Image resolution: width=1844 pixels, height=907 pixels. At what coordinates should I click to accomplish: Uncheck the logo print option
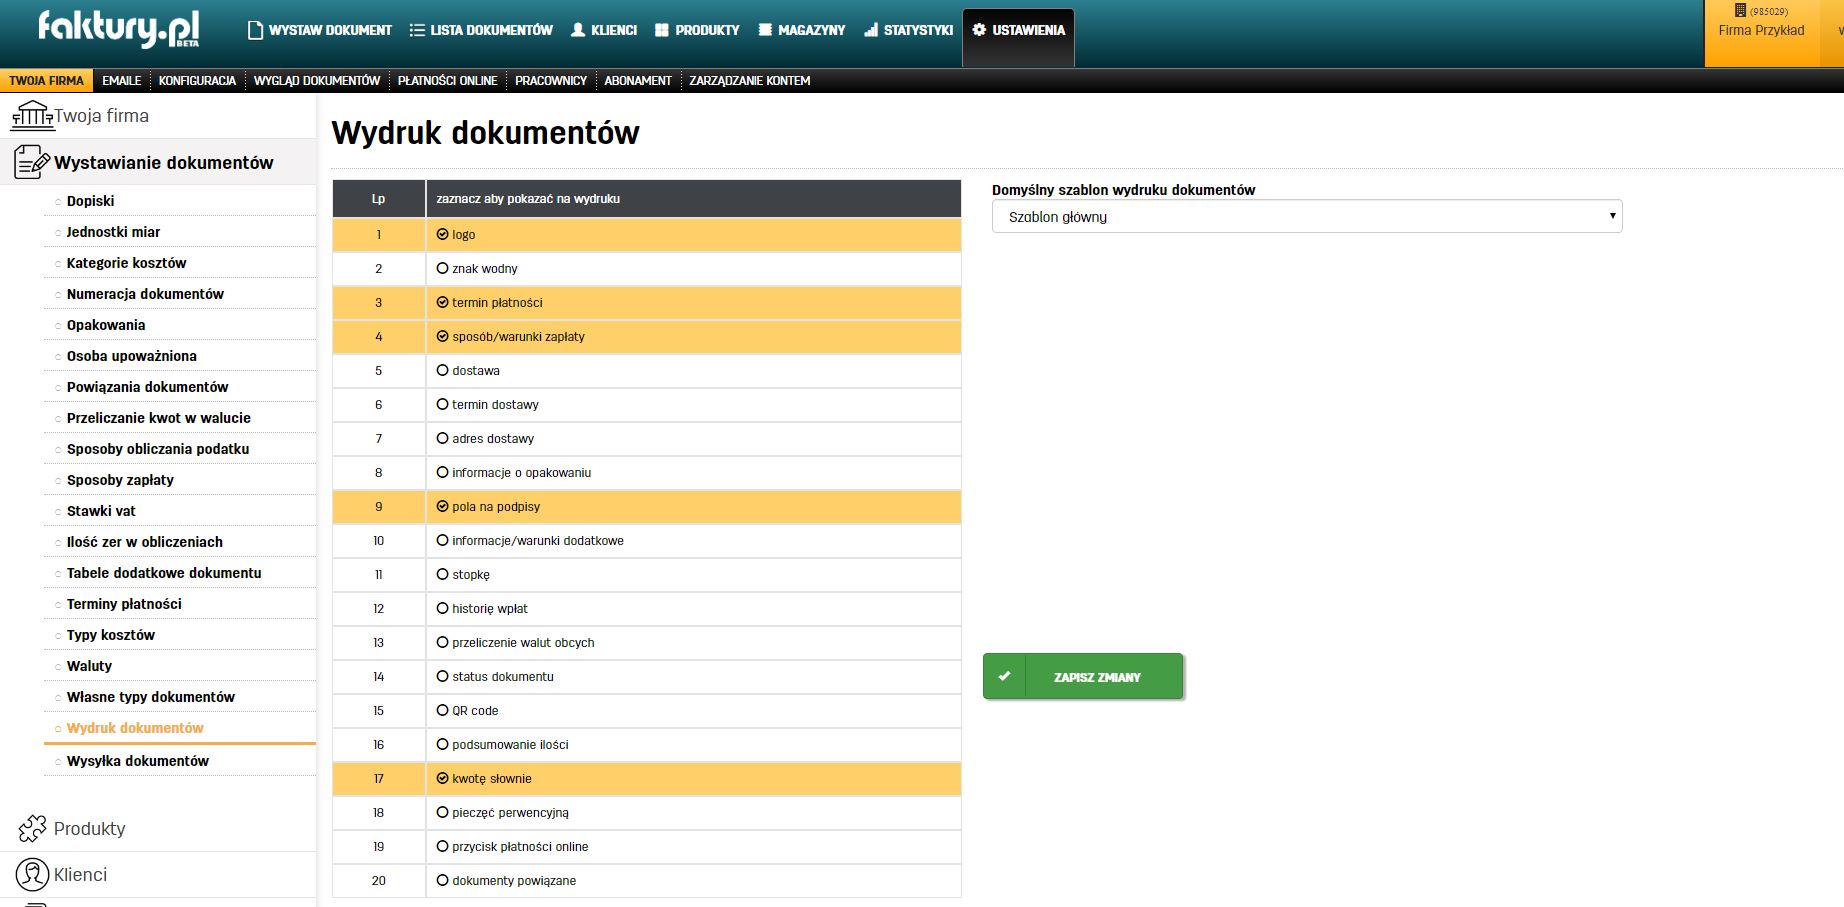pyautogui.click(x=442, y=234)
